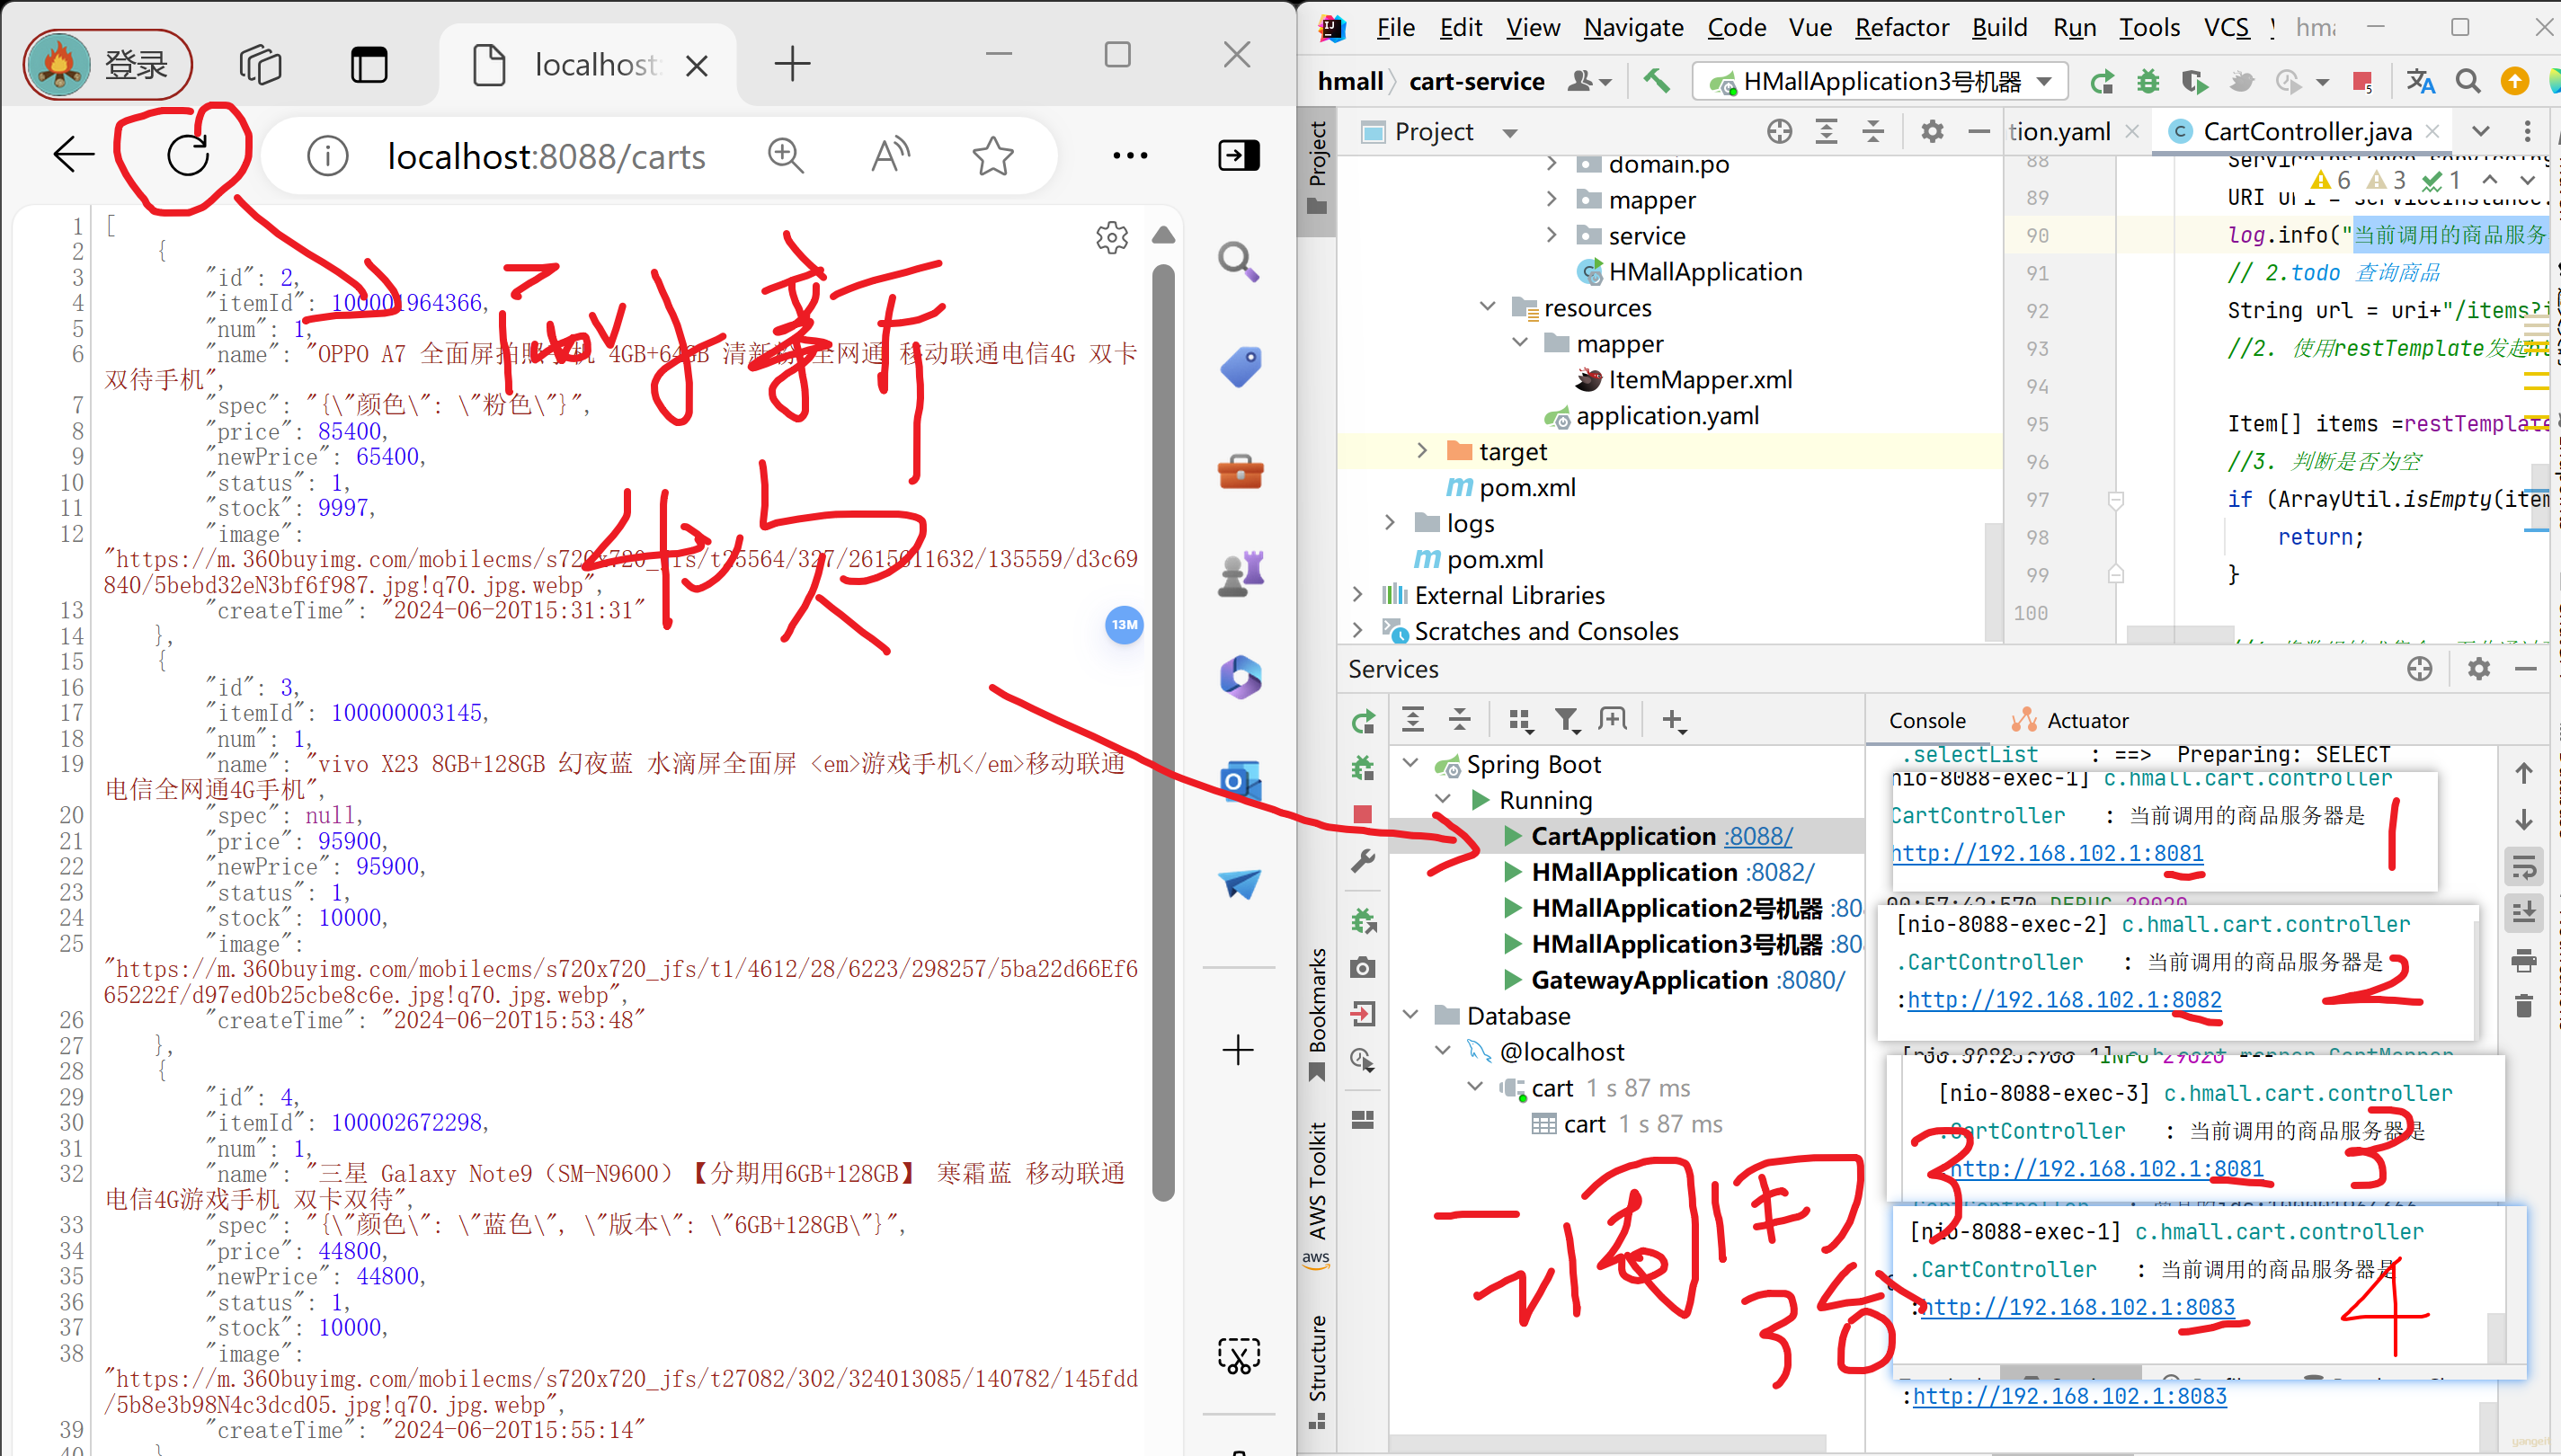Open the Build menu
2561x1456 pixels.
point(1999,27)
